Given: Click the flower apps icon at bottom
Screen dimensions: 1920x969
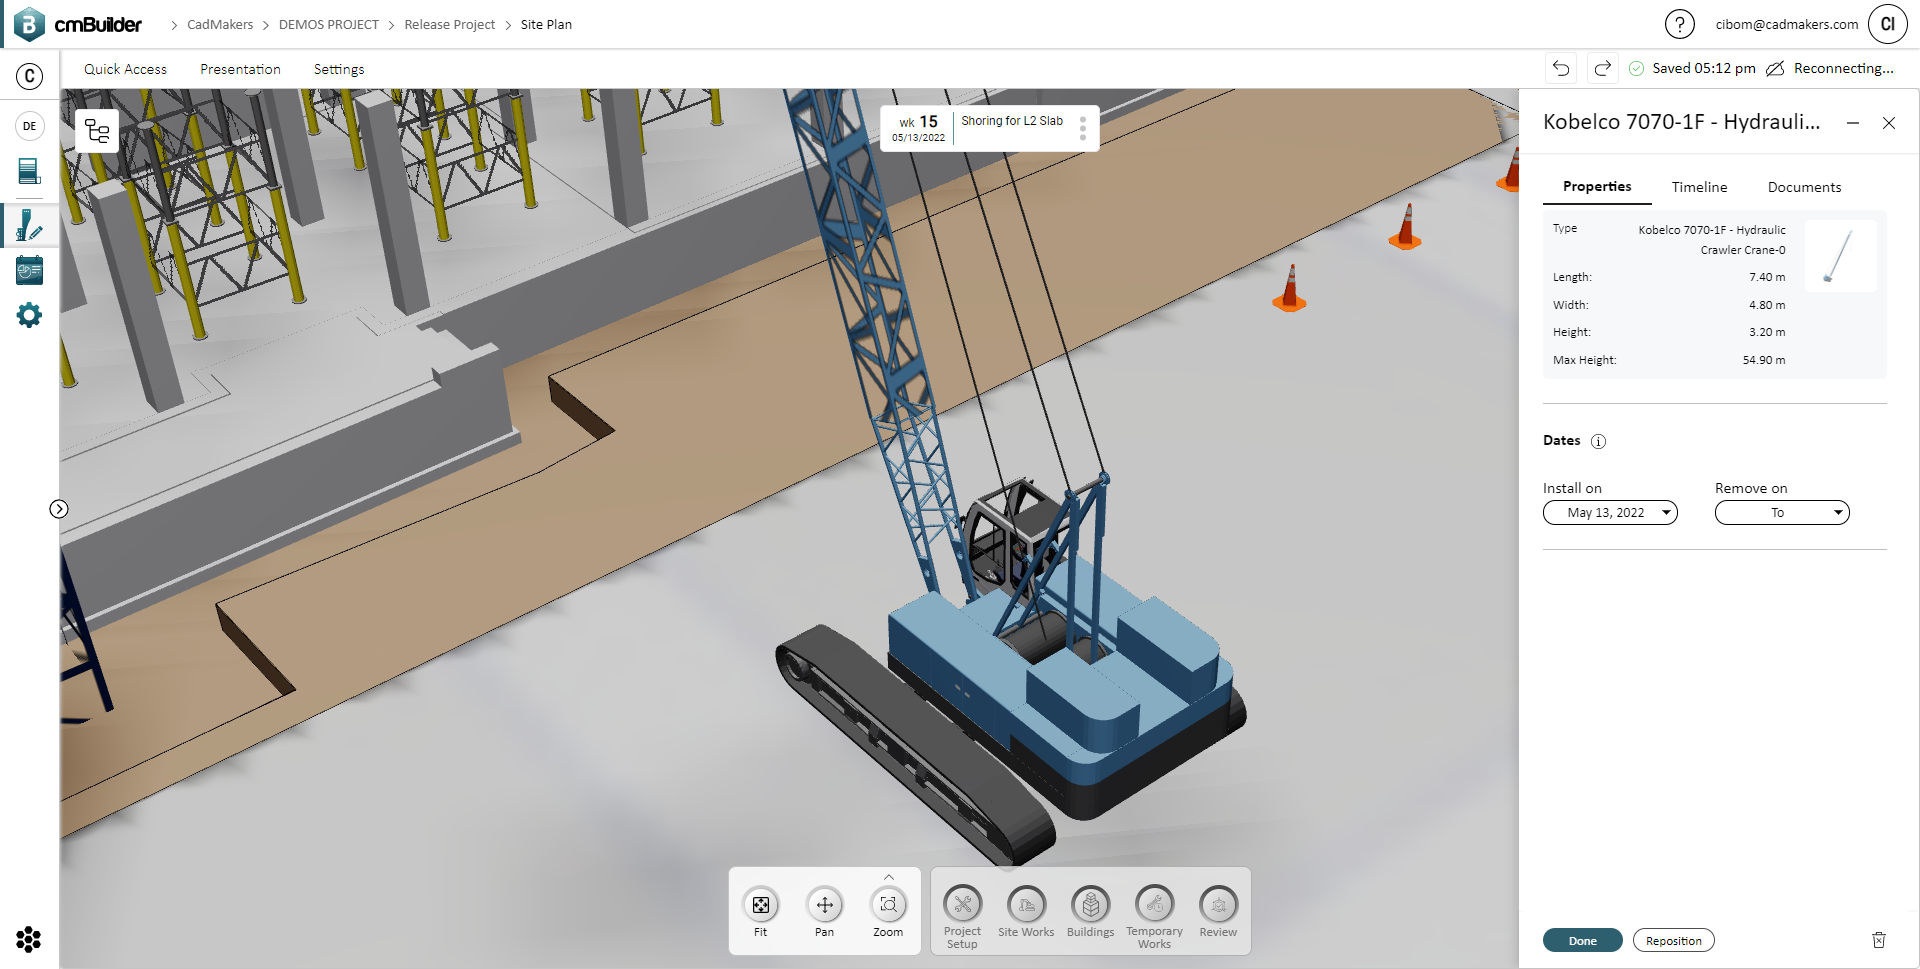Looking at the screenshot, I should [x=29, y=939].
